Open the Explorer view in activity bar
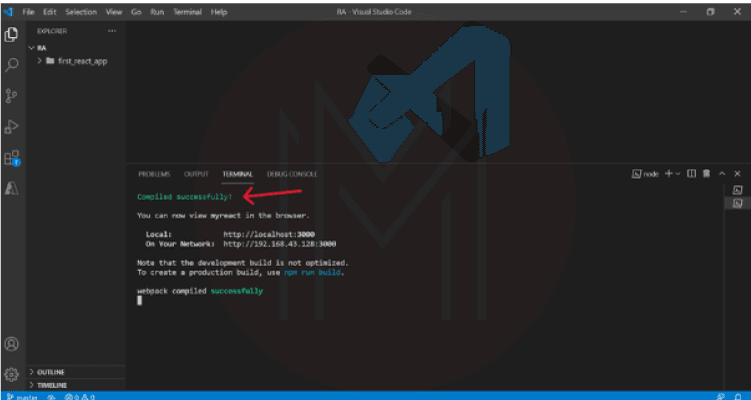 pos(12,35)
